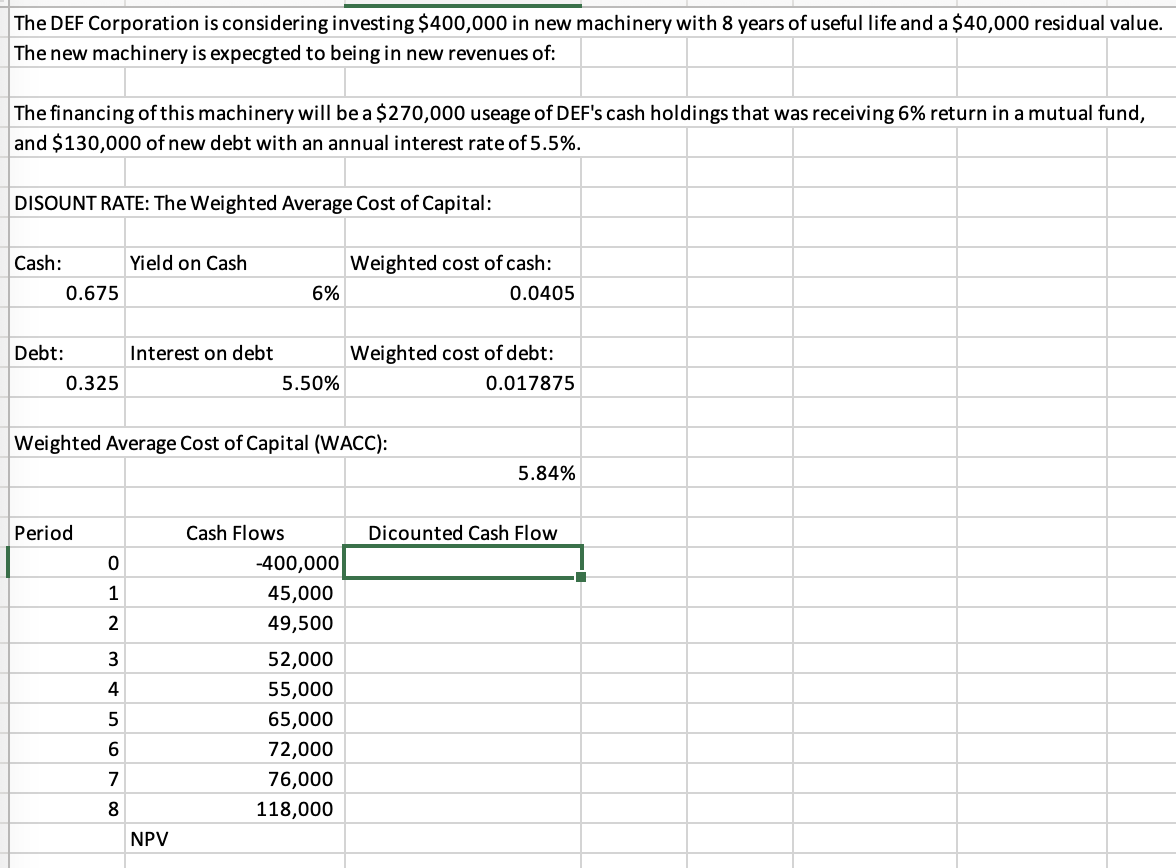Select the 'and $130,000 of new debt' text row
Image resolution: width=1176 pixels, height=868 pixels.
click(x=297, y=143)
